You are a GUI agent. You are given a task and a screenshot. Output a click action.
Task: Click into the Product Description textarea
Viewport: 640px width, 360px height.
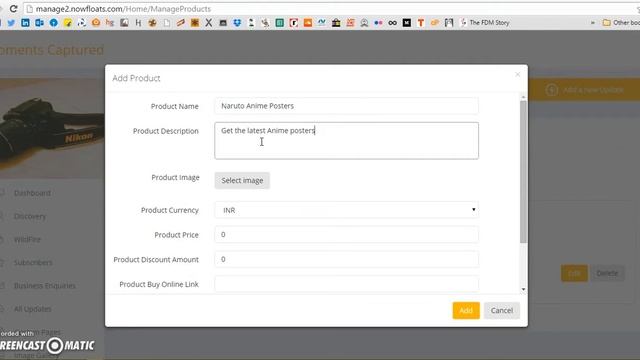pos(346,140)
